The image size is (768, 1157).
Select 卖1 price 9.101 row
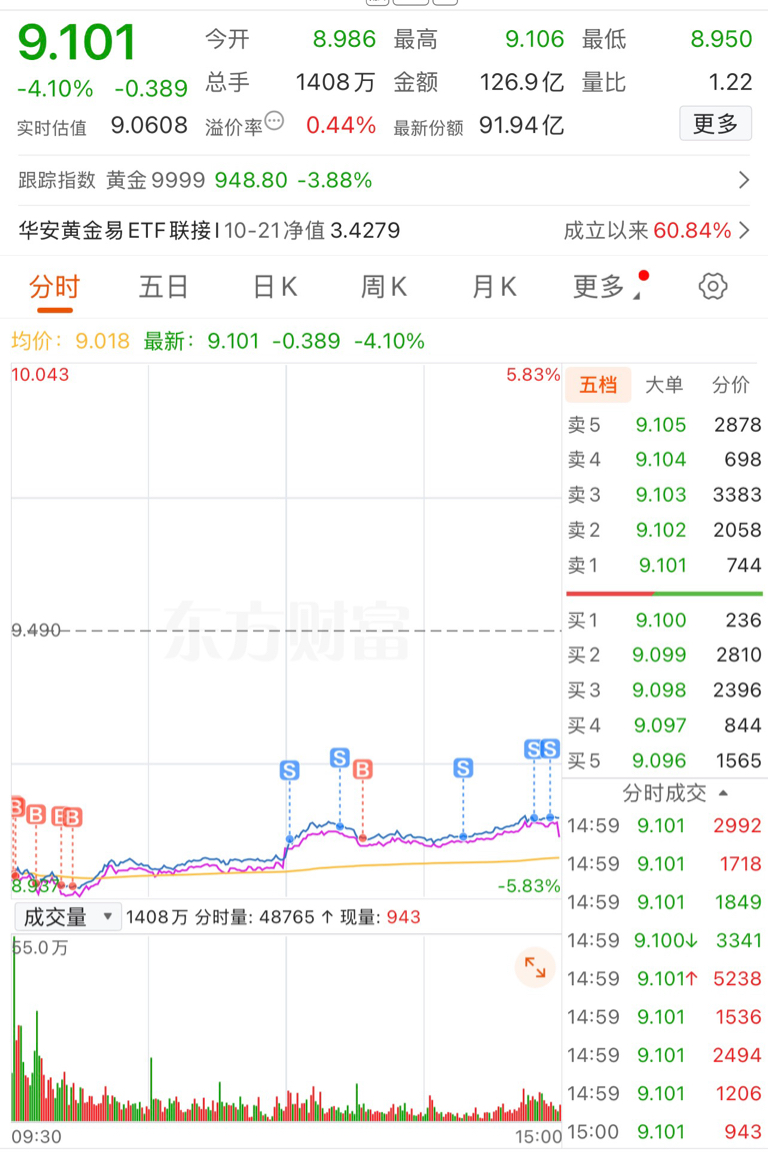[x=664, y=565]
